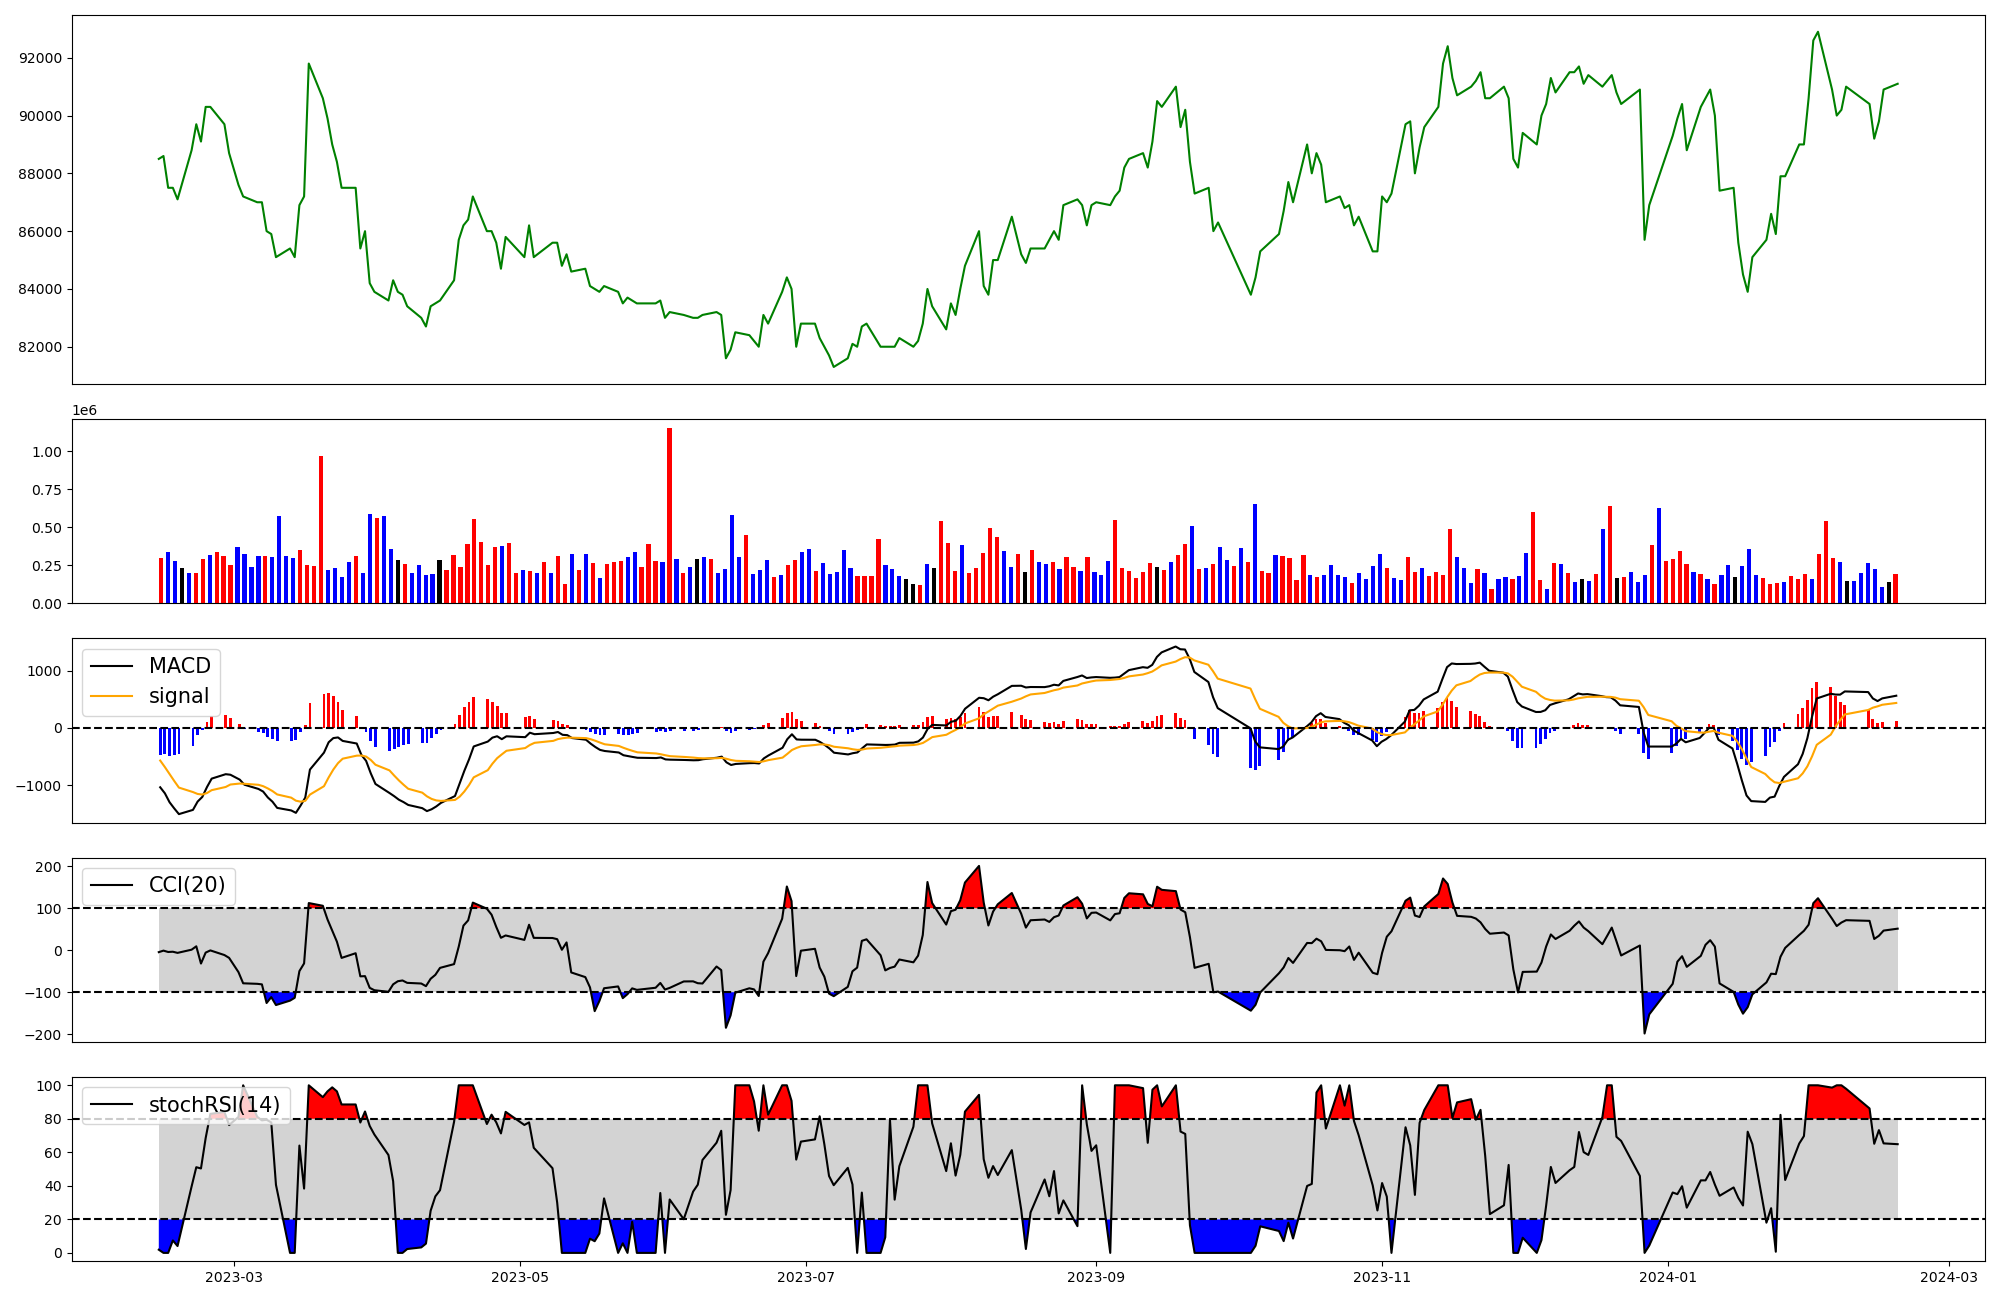Click the MACD legend label
This screenshot has width=2000, height=1300.
click(179, 666)
